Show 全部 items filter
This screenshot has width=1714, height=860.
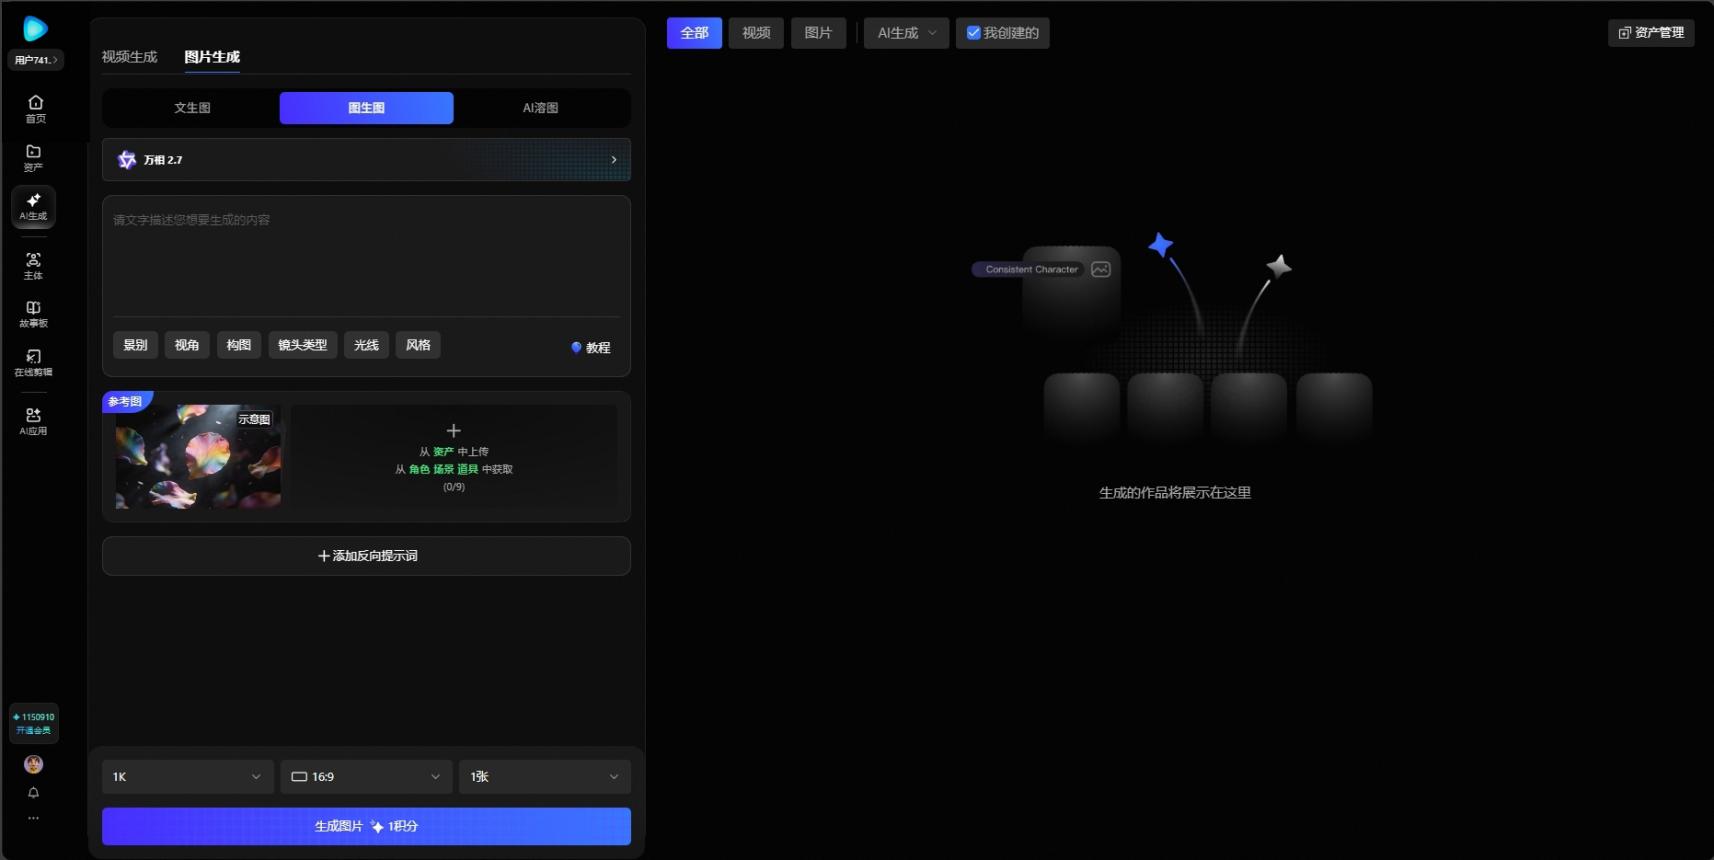point(694,33)
